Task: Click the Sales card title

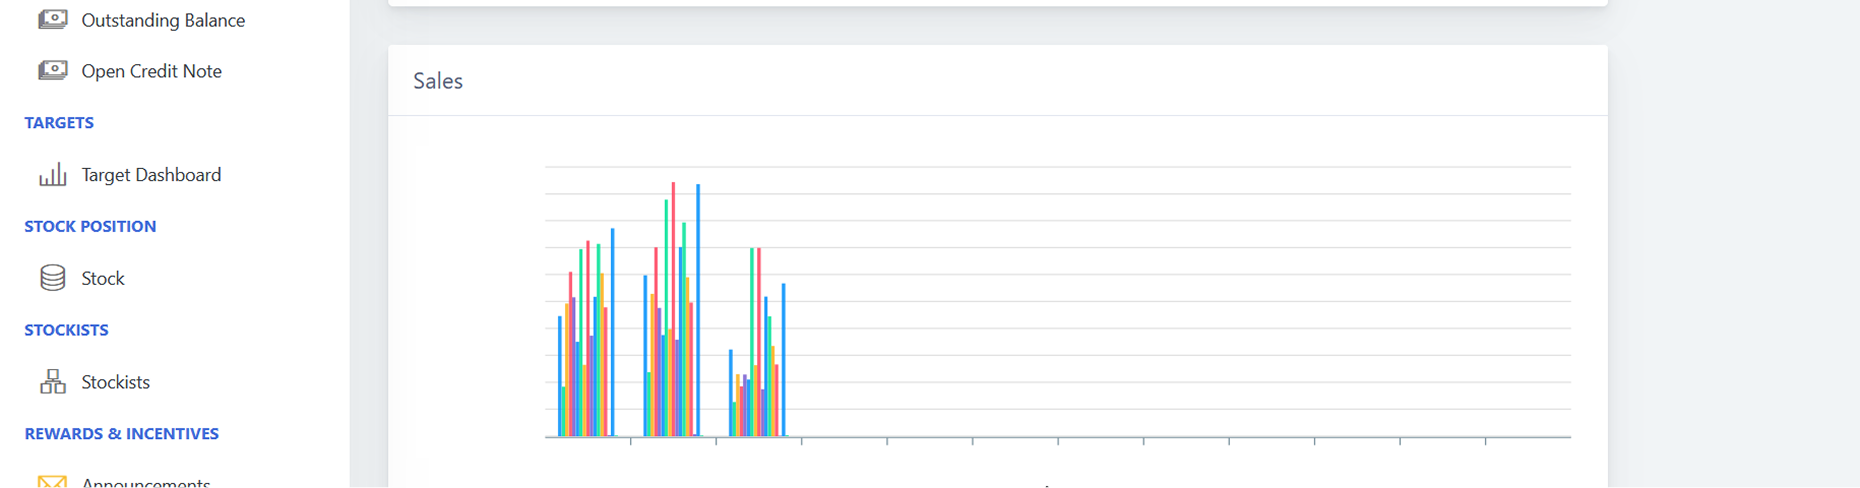Action: pos(438,81)
